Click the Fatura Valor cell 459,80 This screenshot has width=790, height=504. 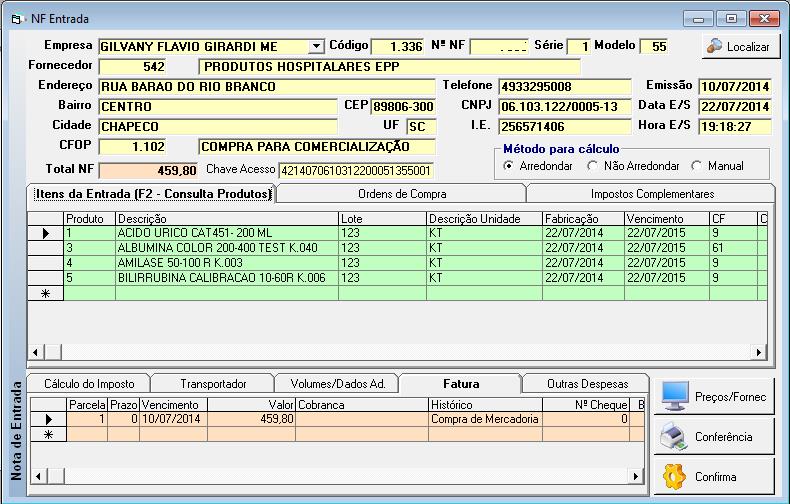tap(251, 419)
